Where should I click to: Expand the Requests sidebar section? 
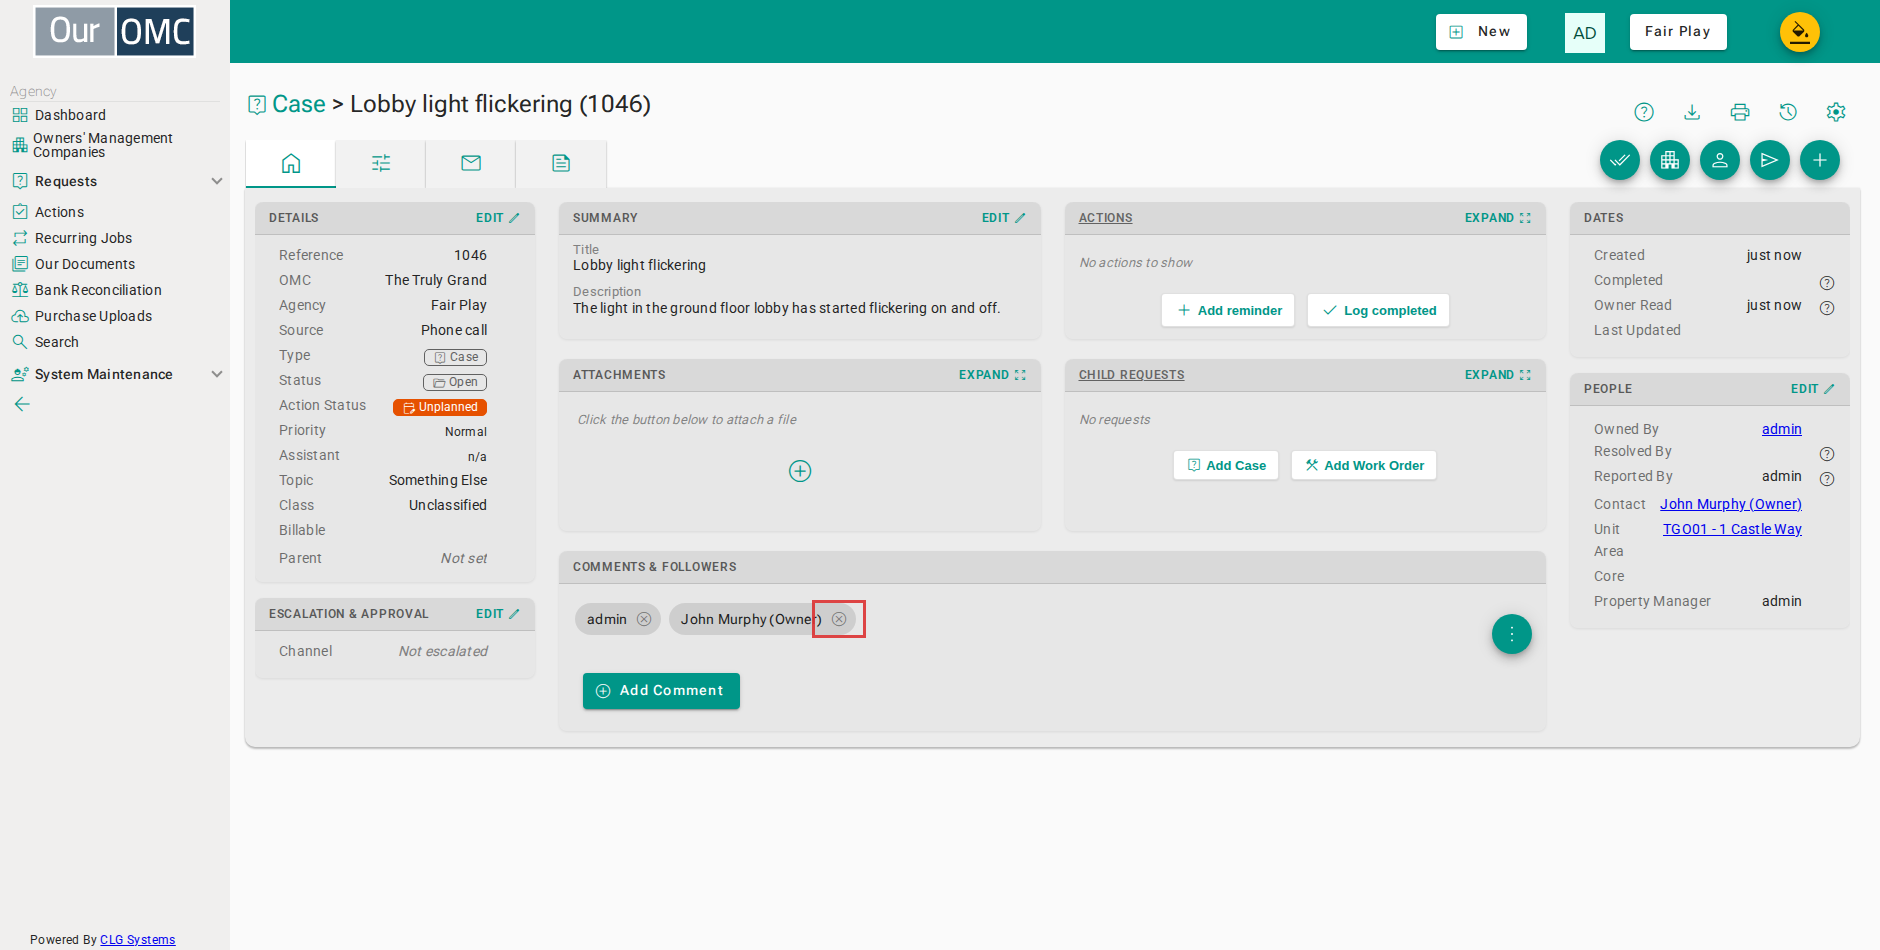[x=217, y=181]
